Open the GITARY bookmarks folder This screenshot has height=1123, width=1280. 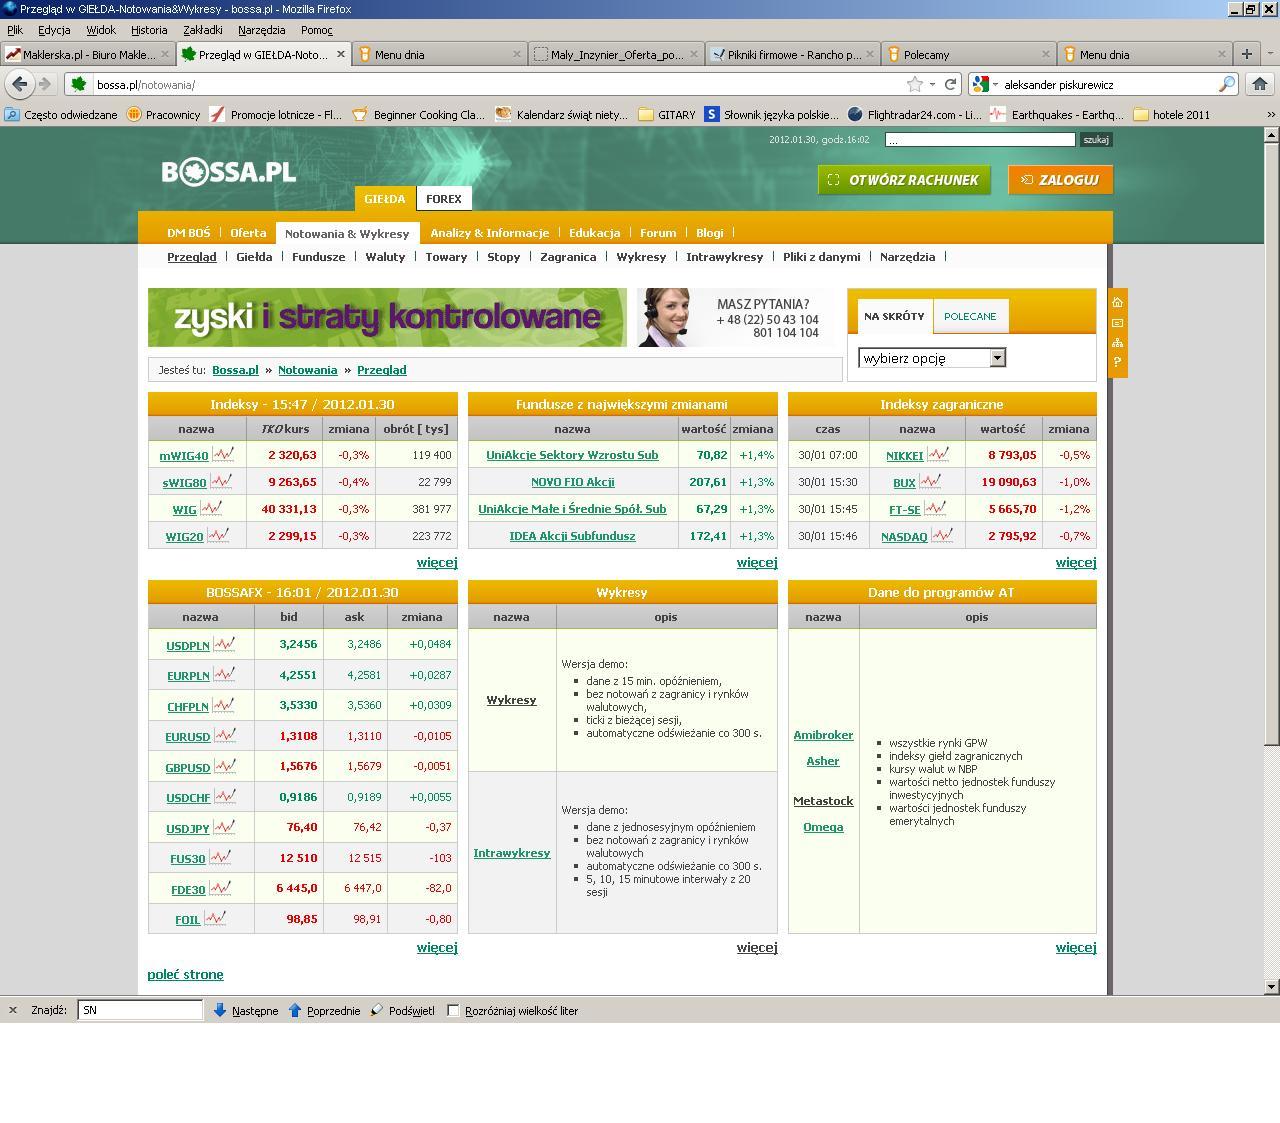(x=667, y=114)
